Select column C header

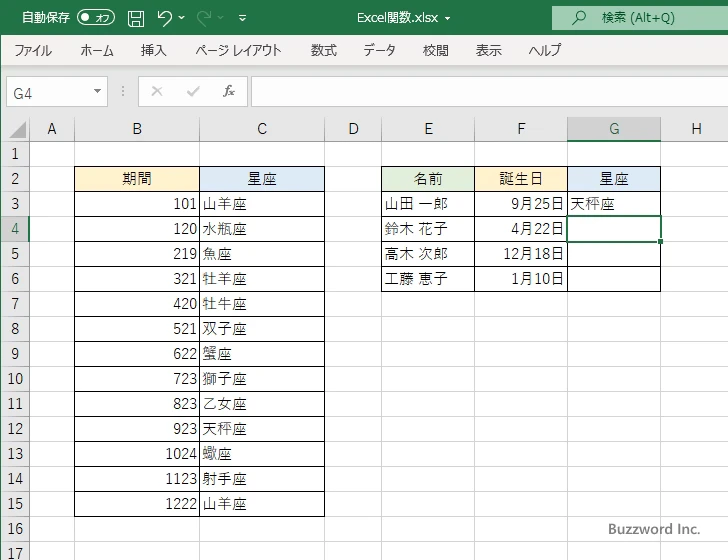(x=262, y=129)
